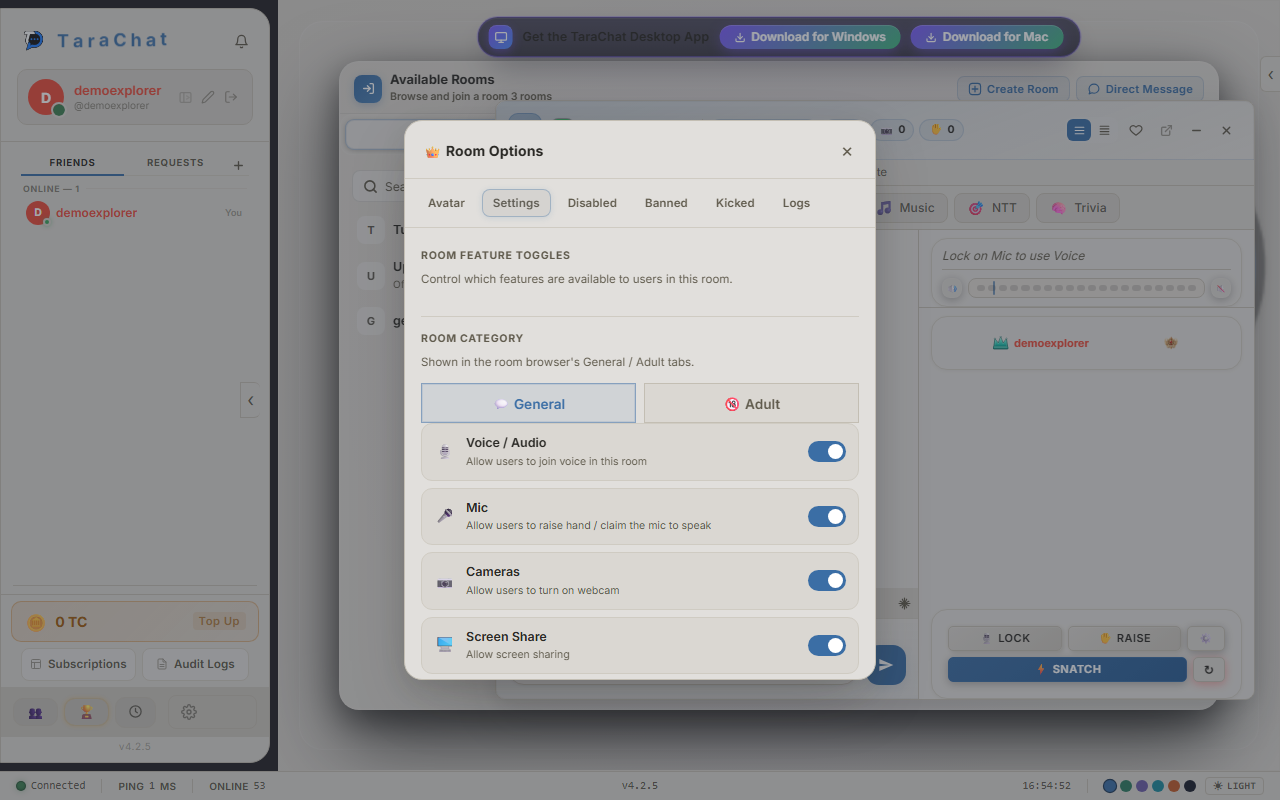Click the TaraChat logo icon
The width and height of the screenshot is (1280, 800).
click(34, 41)
